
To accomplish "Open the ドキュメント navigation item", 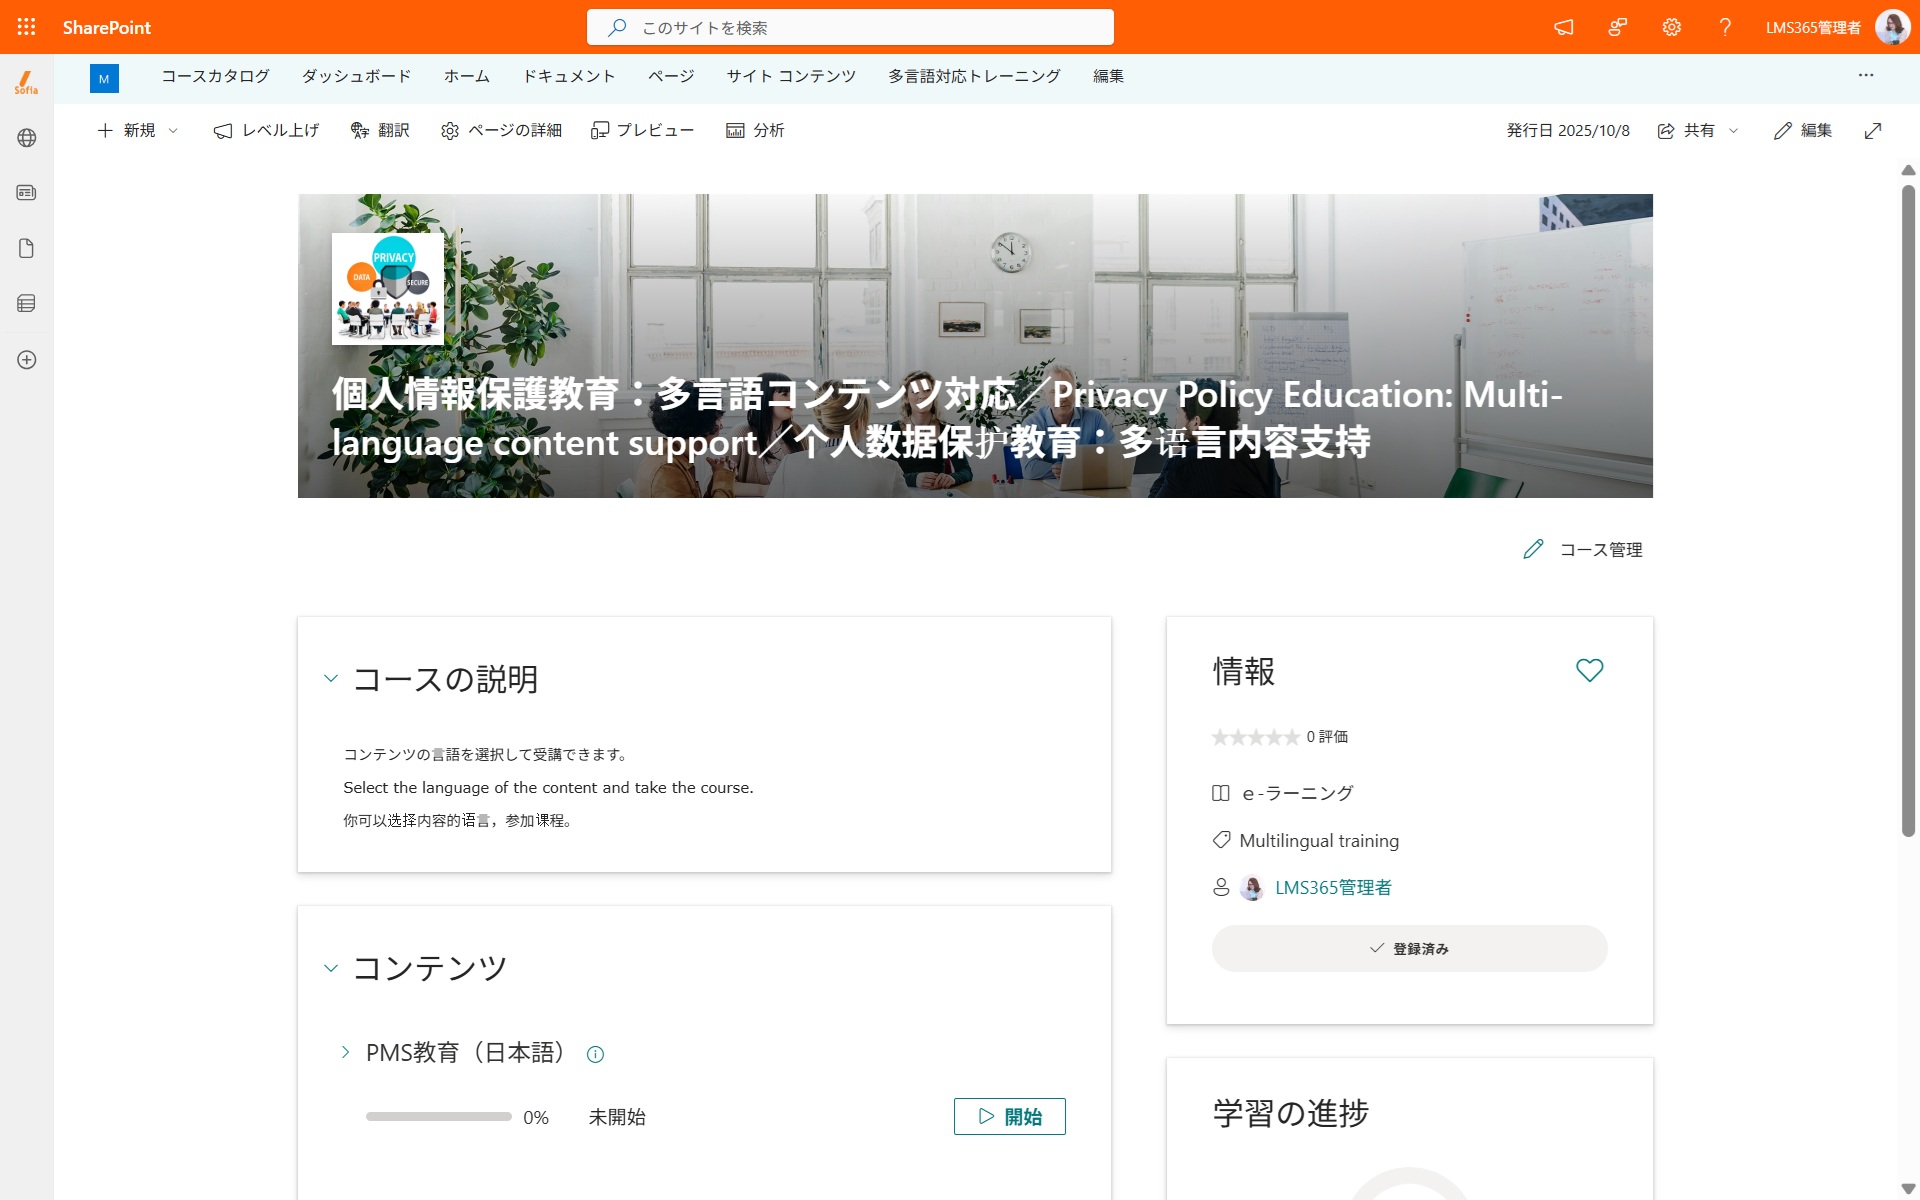I will click(x=569, y=76).
